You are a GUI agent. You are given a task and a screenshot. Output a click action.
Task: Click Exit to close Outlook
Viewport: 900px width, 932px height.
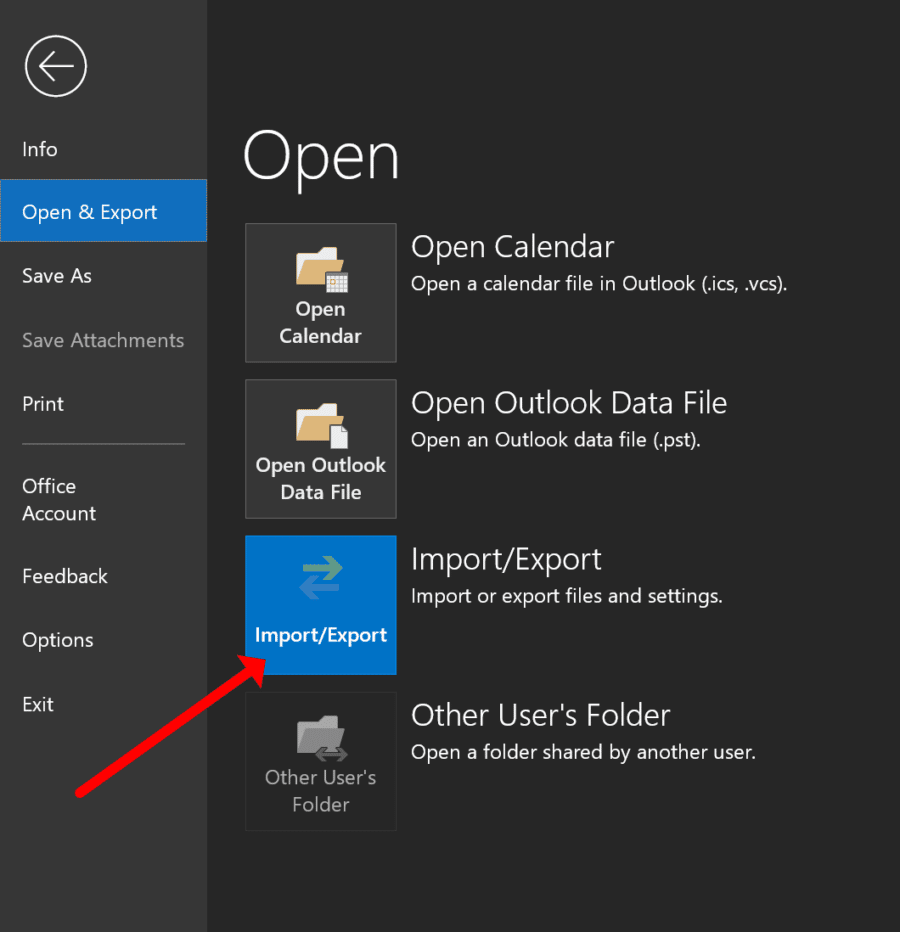[x=38, y=704]
